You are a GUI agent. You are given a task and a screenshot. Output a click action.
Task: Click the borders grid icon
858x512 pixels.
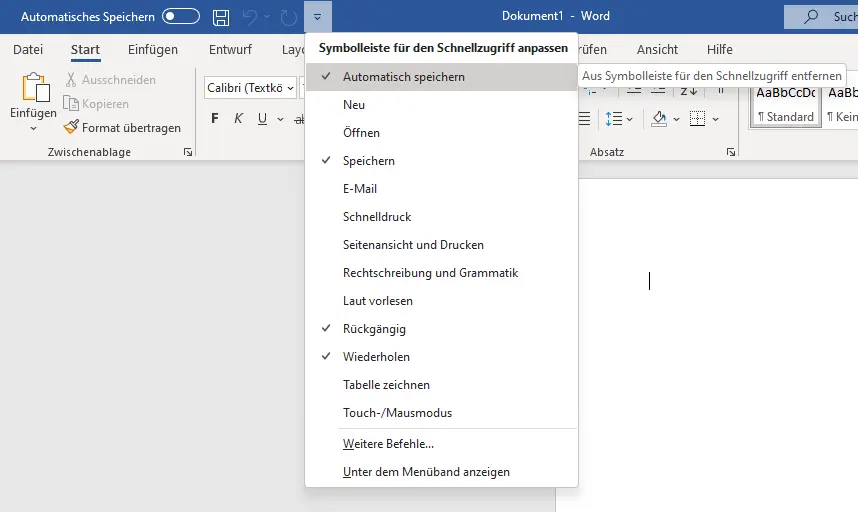pyautogui.click(x=698, y=119)
